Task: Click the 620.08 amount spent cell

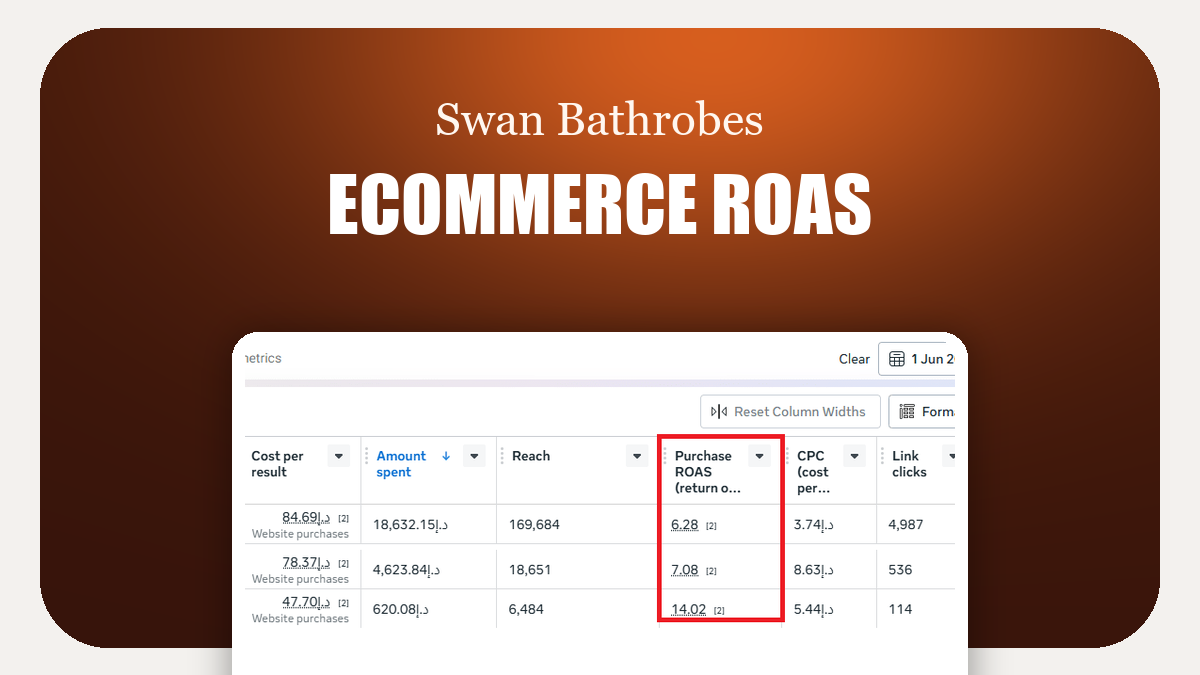Action: tap(400, 609)
